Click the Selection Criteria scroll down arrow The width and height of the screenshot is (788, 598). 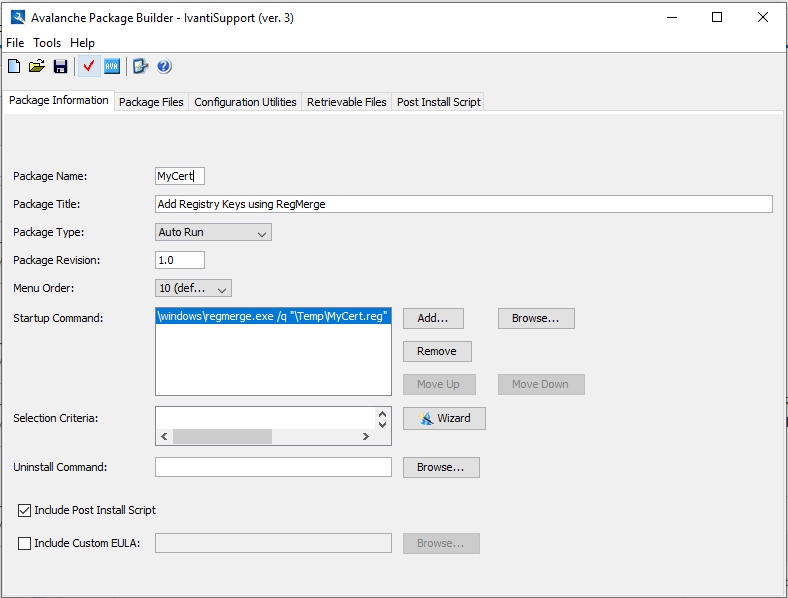(x=382, y=425)
